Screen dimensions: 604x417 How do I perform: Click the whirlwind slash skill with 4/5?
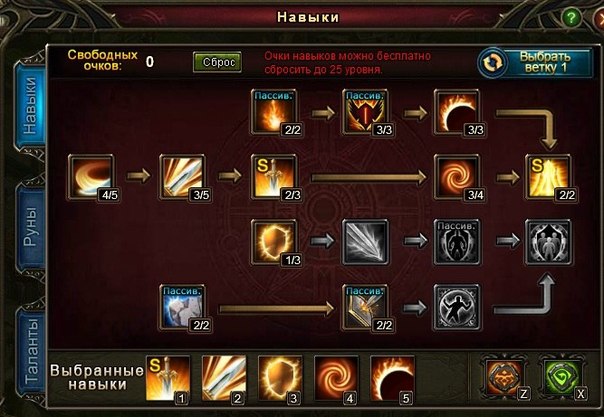coord(91,177)
